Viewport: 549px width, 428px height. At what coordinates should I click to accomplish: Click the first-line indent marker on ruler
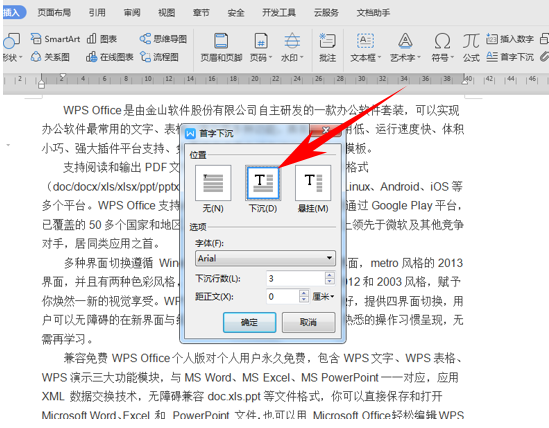(63, 76)
